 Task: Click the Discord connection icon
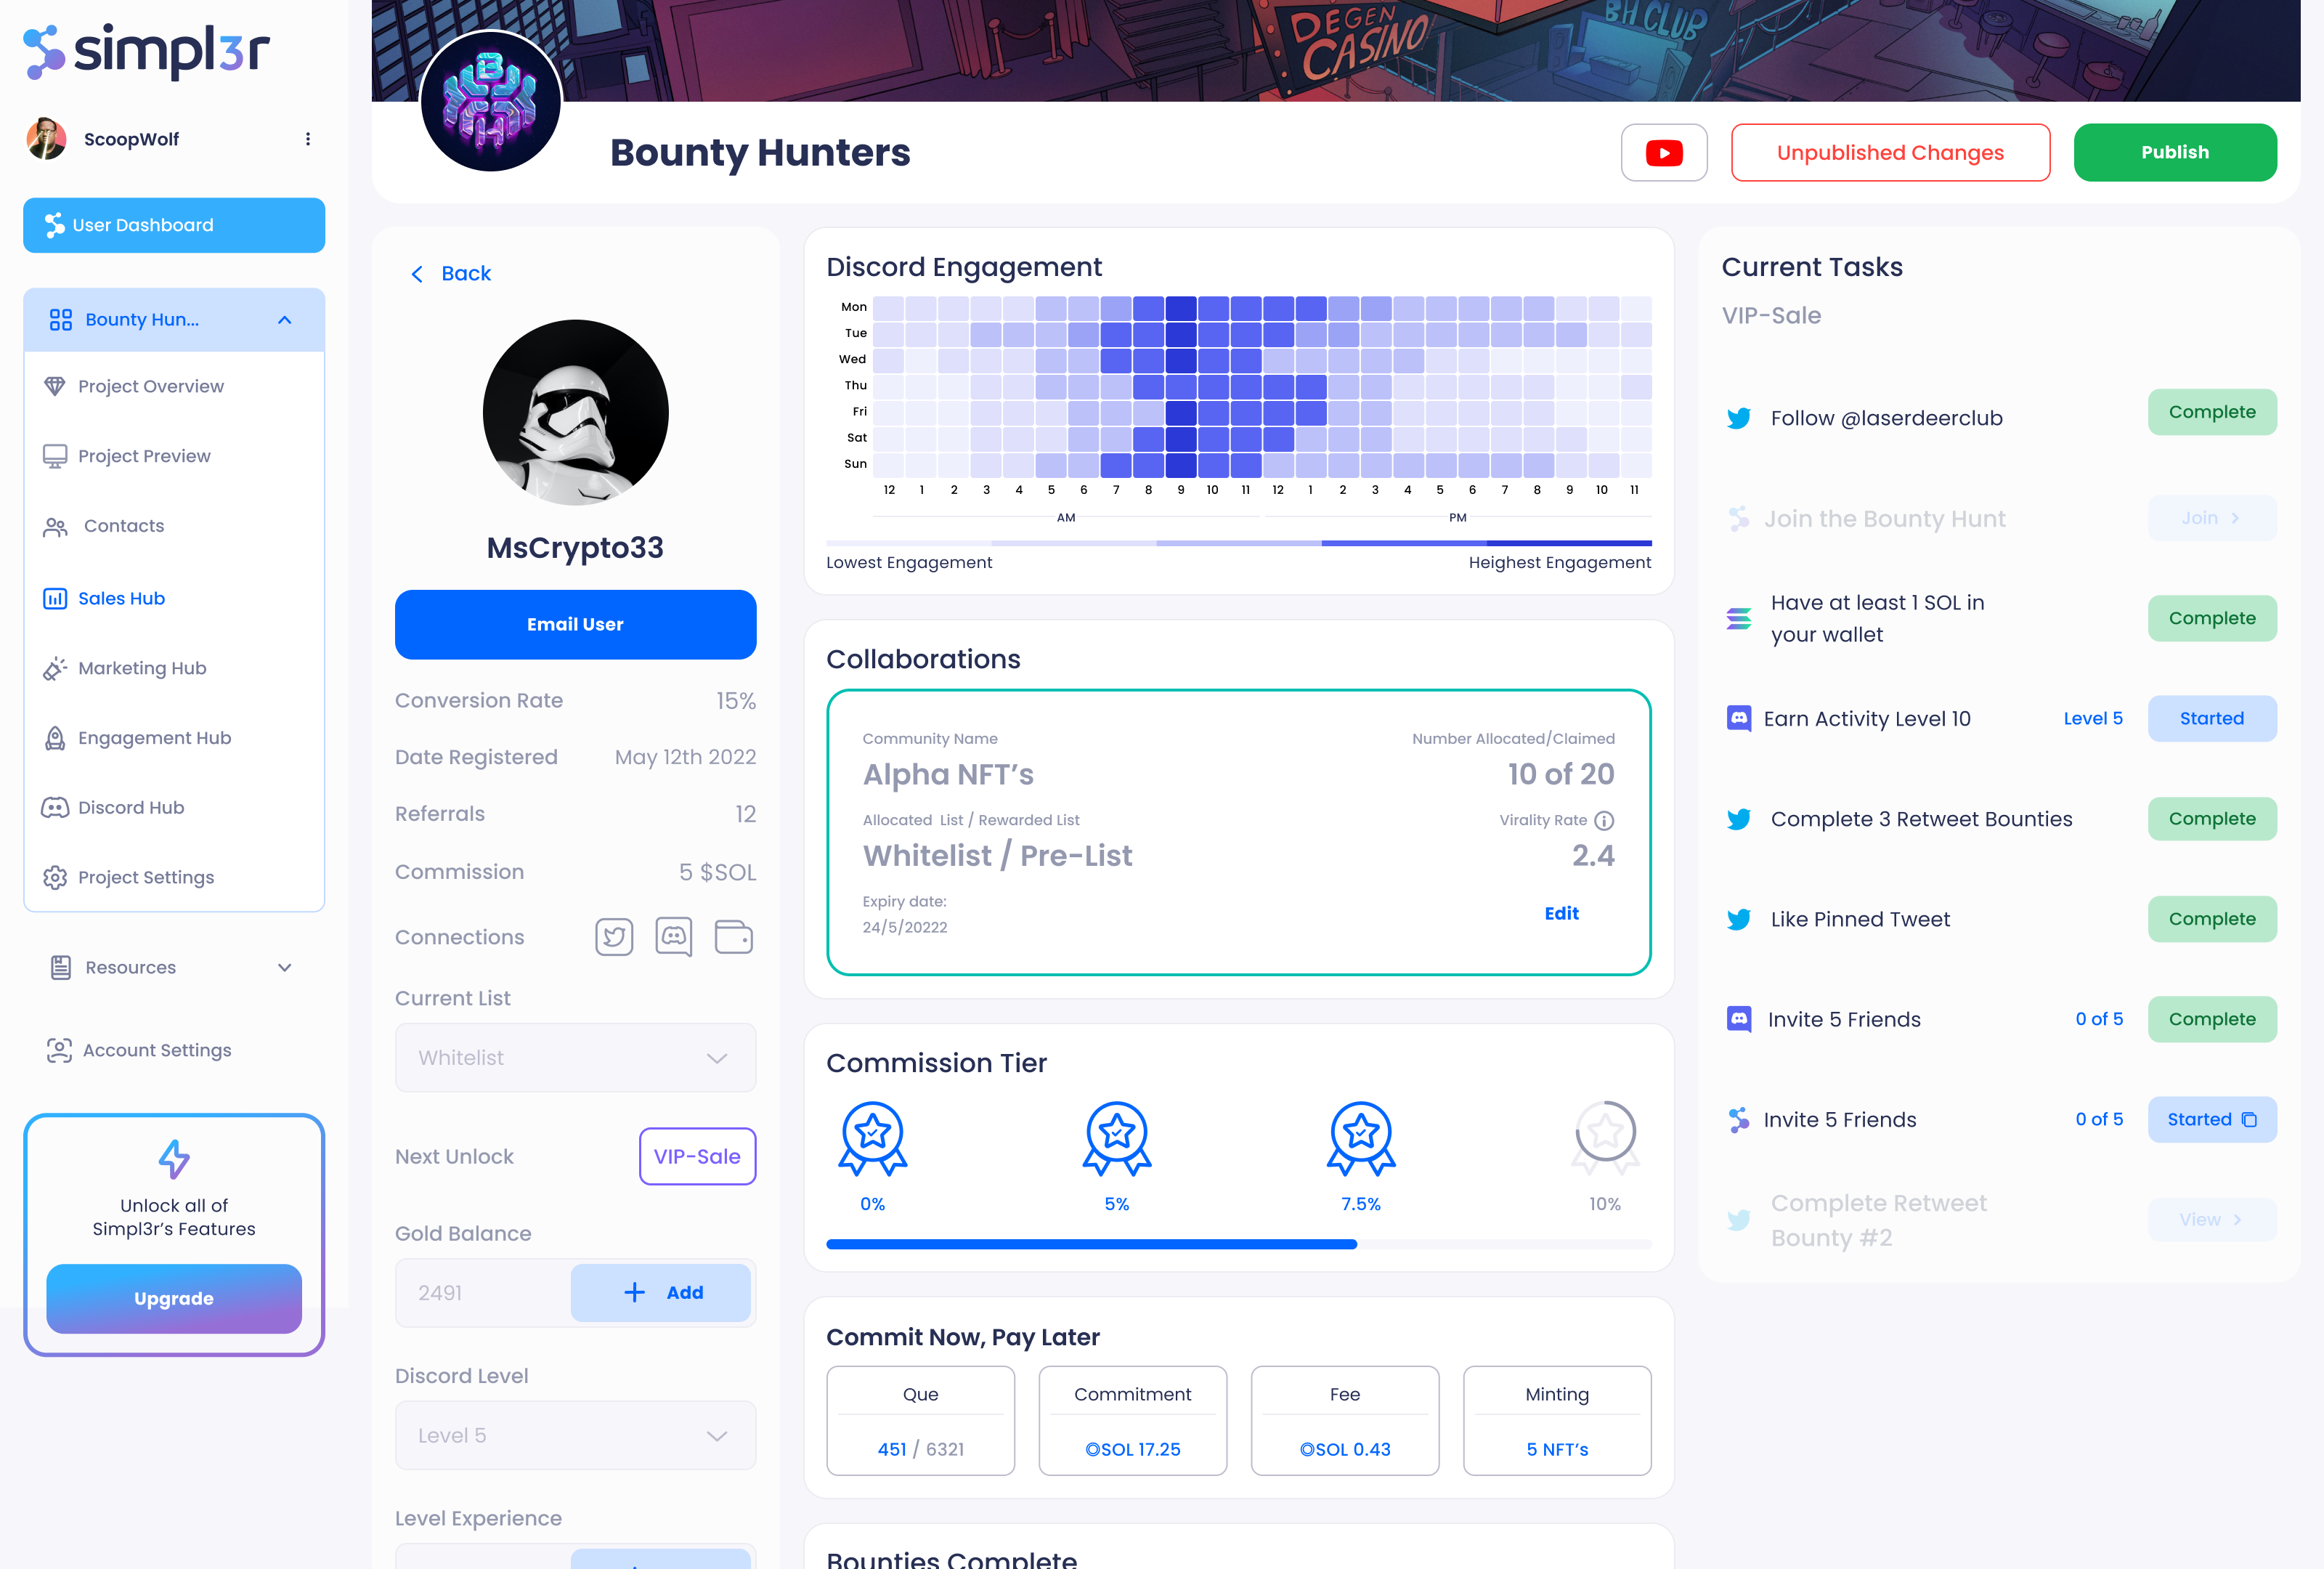(673, 937)
